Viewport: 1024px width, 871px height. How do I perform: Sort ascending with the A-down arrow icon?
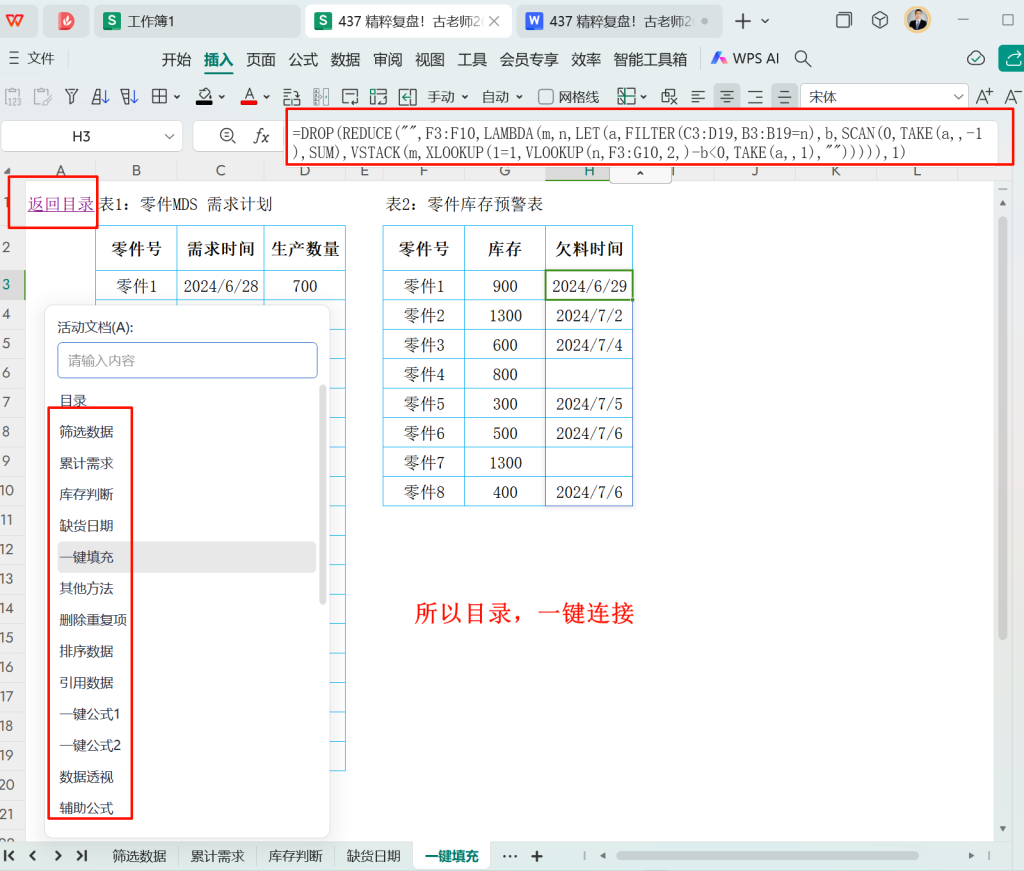[100, 97]
